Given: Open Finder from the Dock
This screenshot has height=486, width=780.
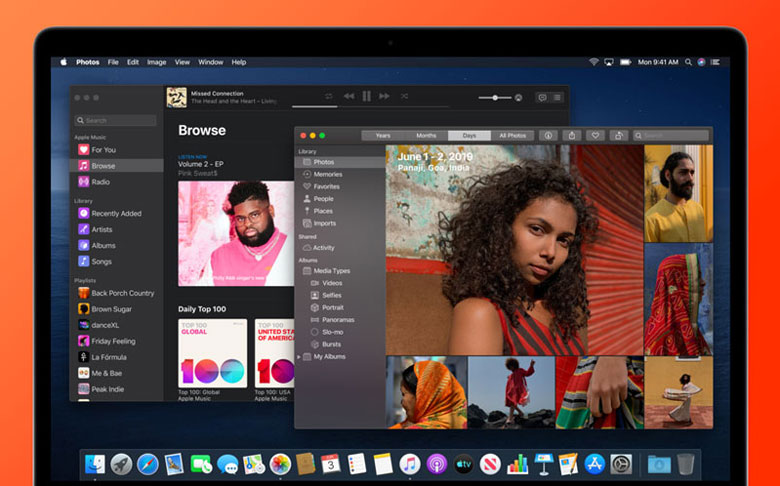Looking at the screenshot, I should coord(95,464).
